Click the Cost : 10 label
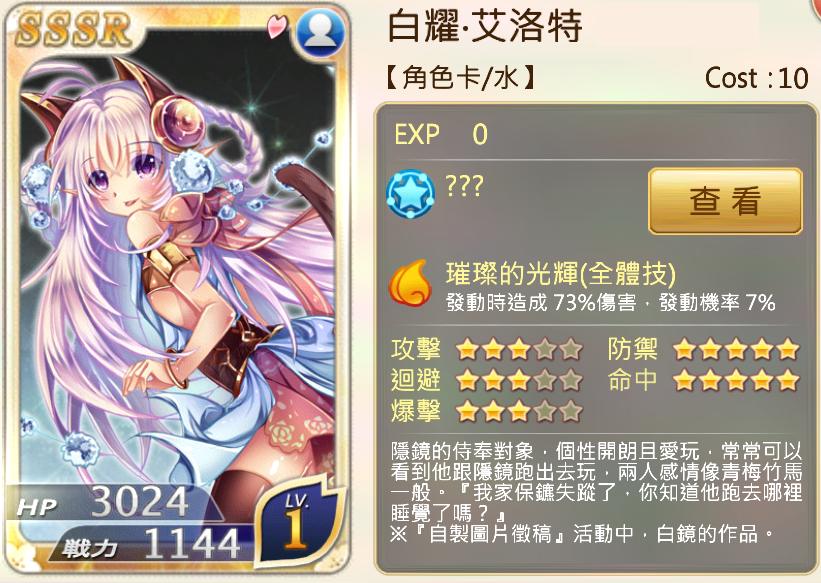This screenshot has height=583, width=821. click(757, 79)
